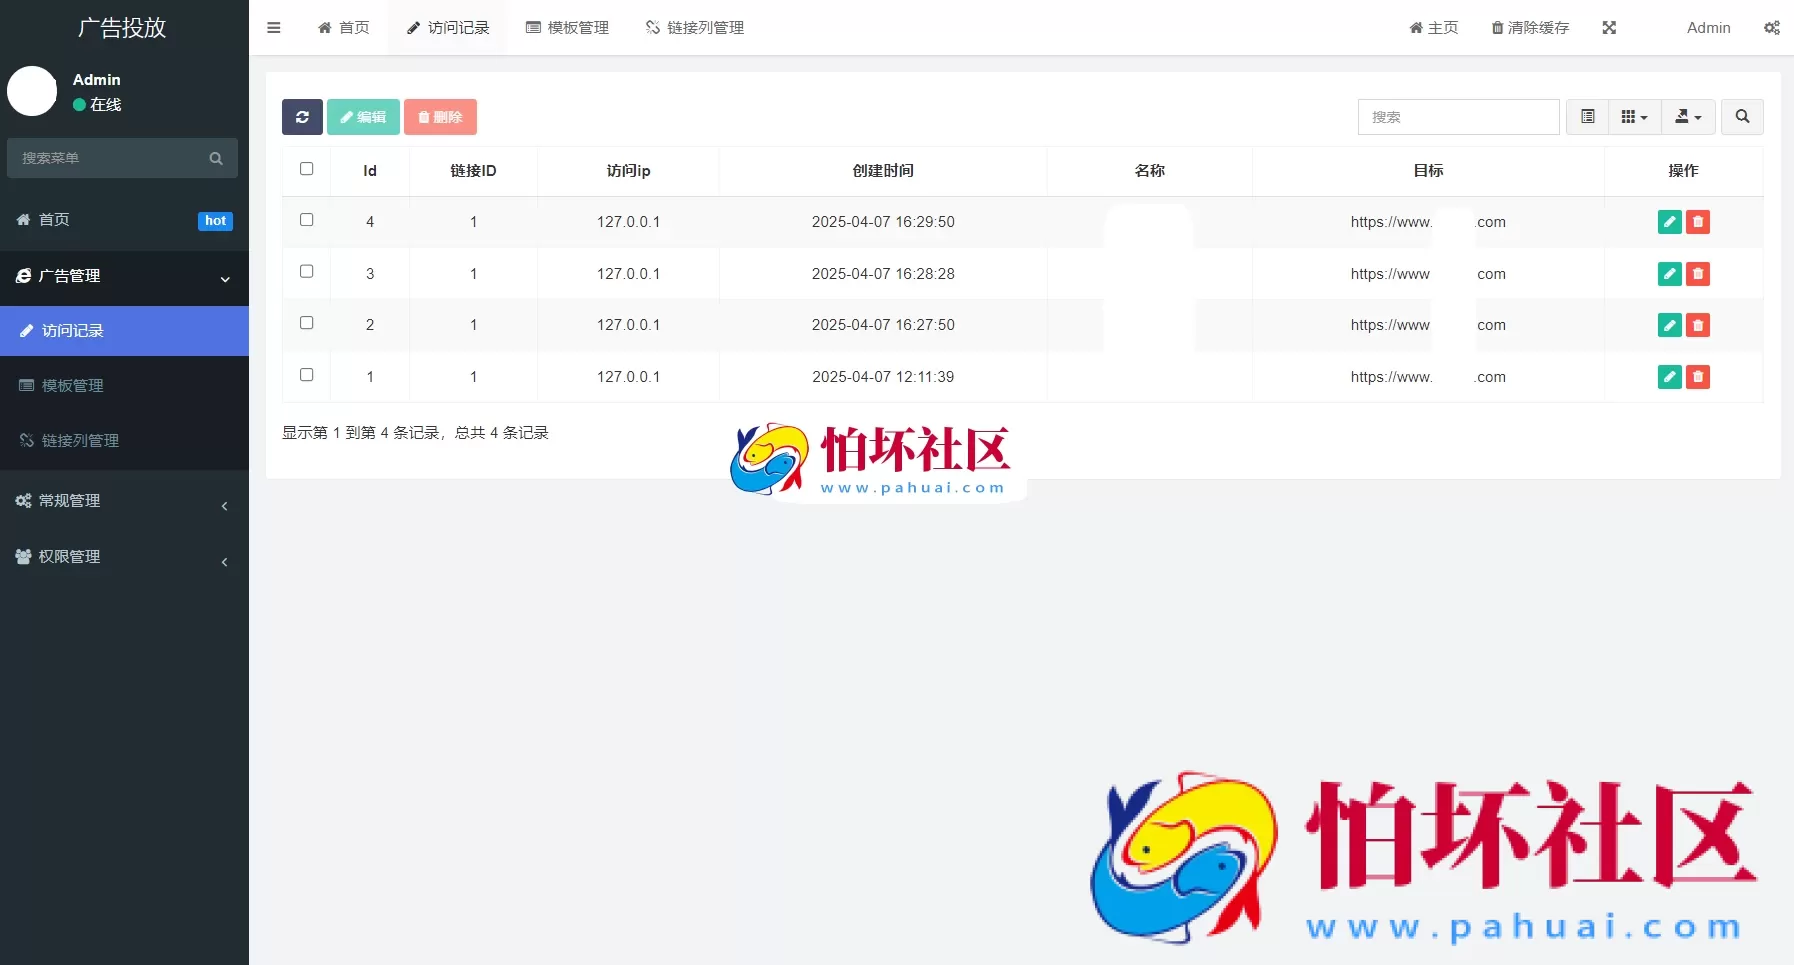Image resolution: width=1794 pixels, height=965 pixels.
Task: Click inside the 搜索 search input field
Action: point(1458,117)
